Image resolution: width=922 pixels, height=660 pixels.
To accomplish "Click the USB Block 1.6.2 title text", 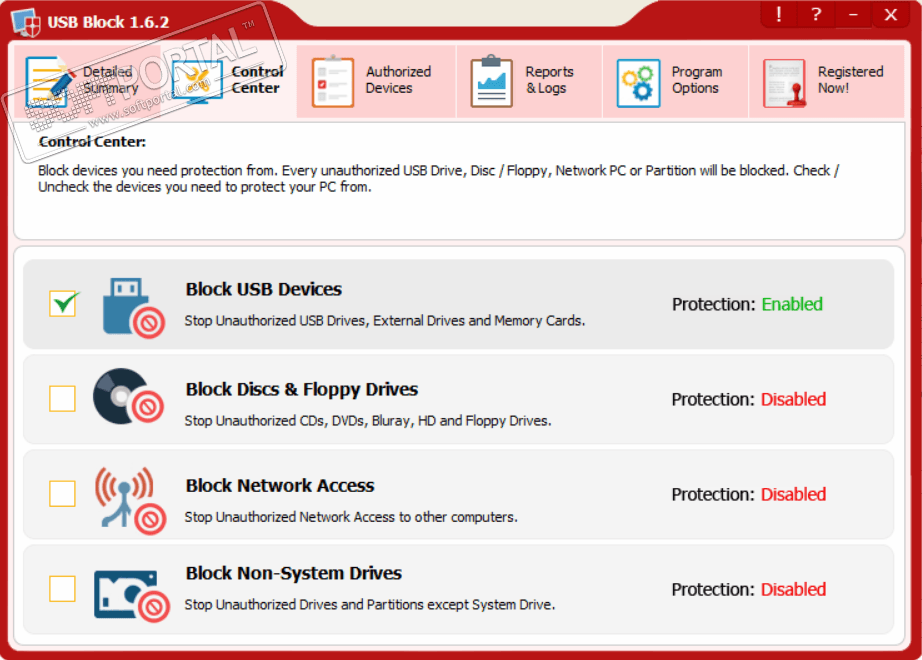I will 108,22.
